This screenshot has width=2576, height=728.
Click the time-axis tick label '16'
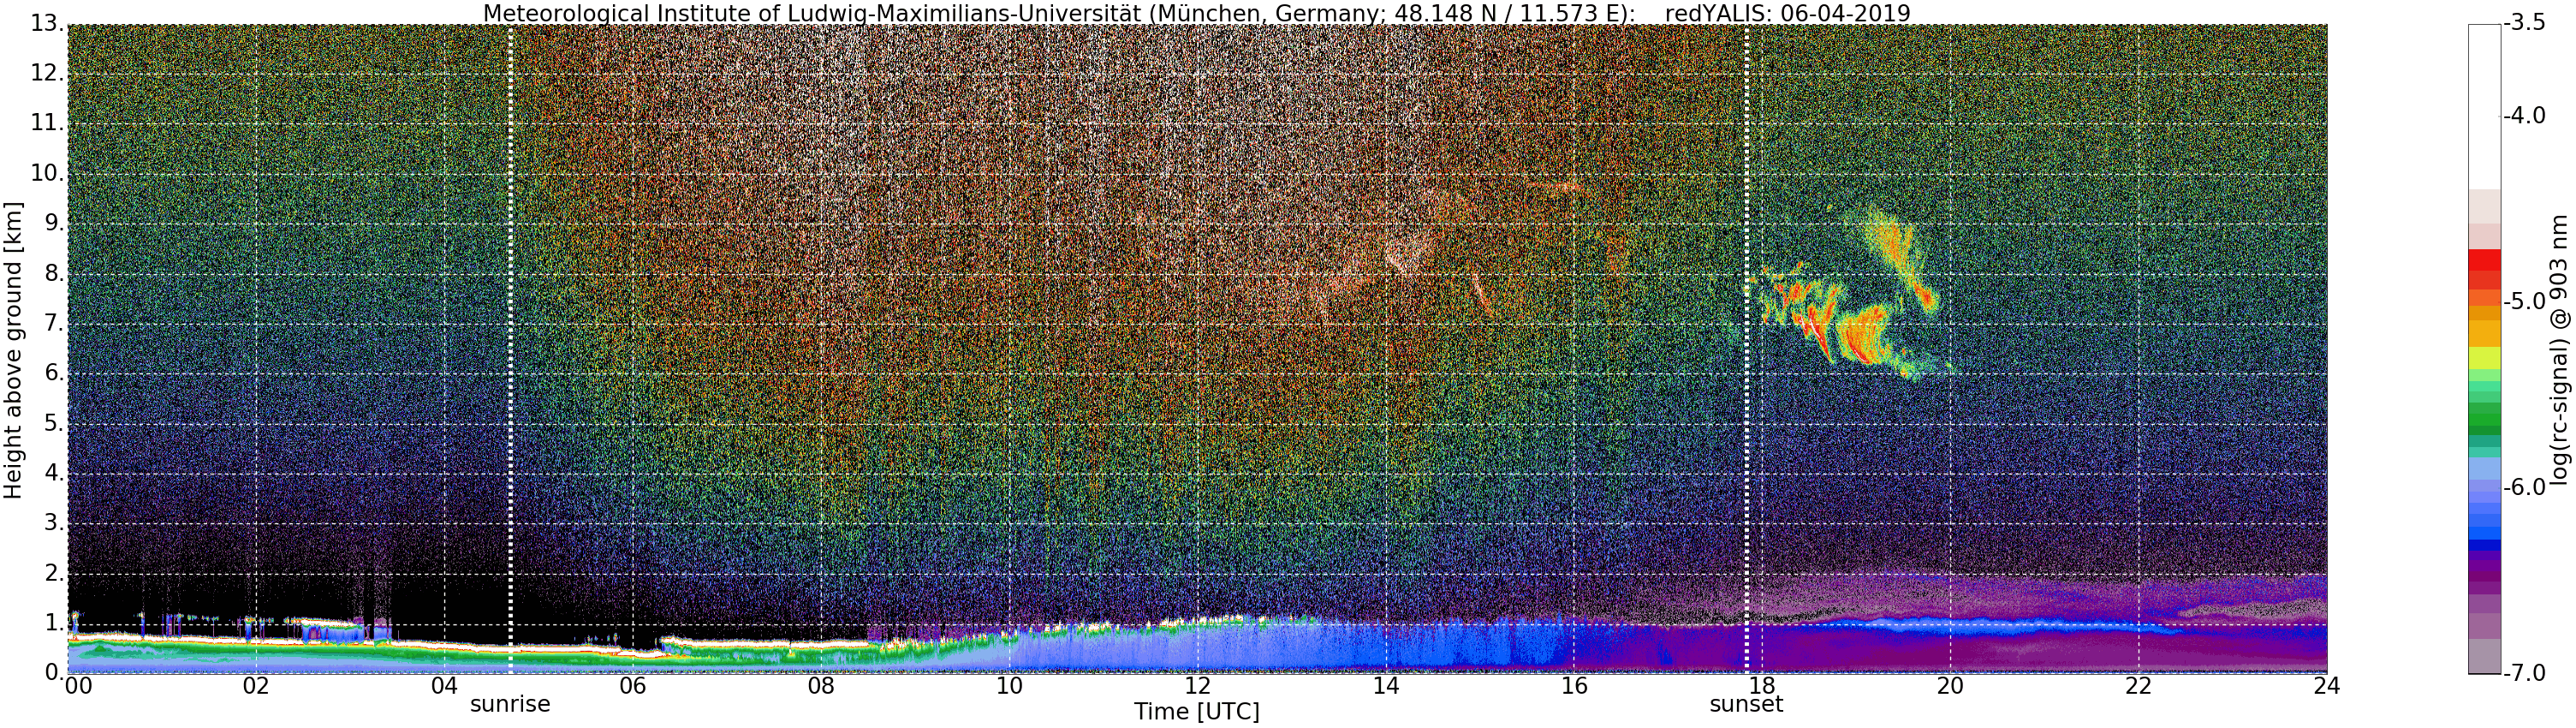1574,686
